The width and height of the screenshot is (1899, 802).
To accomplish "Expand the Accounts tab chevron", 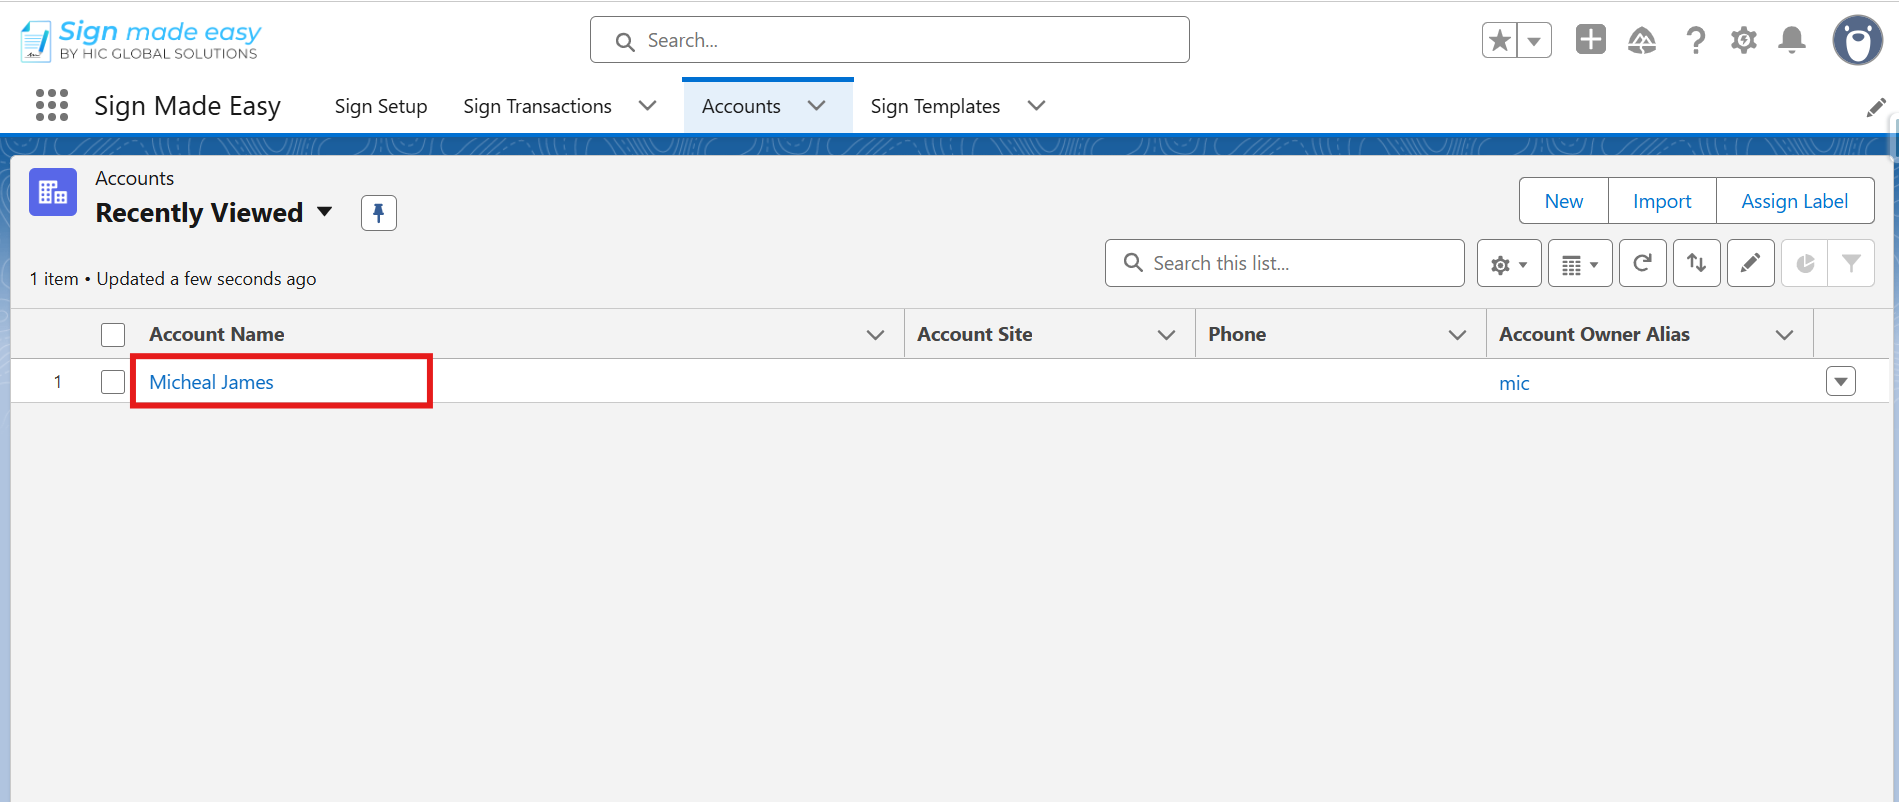I will tap(817, 106).
